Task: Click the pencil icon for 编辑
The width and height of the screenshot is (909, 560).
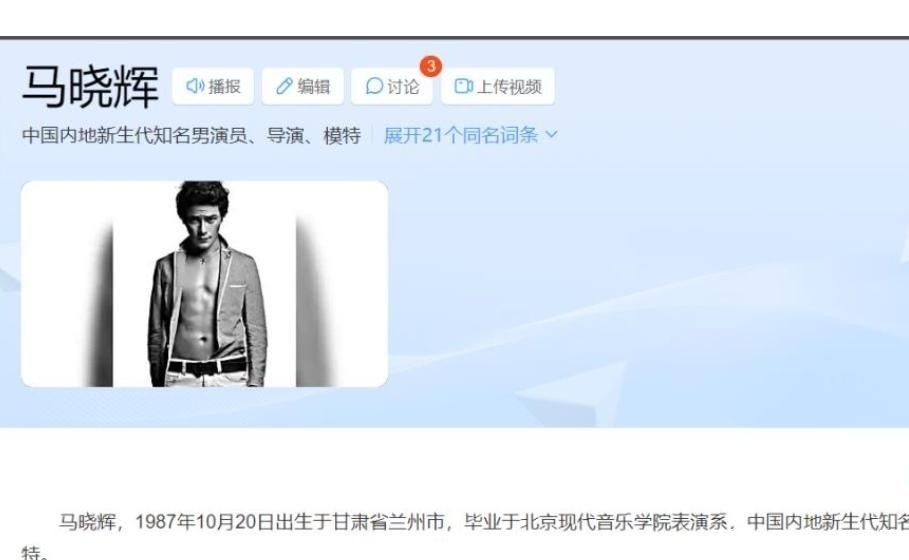Action: coord(284,86)
